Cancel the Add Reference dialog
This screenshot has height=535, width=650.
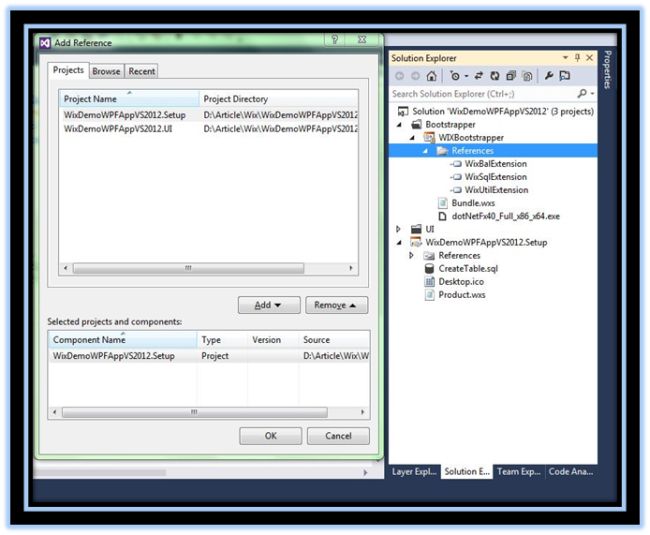click(338, 436)
